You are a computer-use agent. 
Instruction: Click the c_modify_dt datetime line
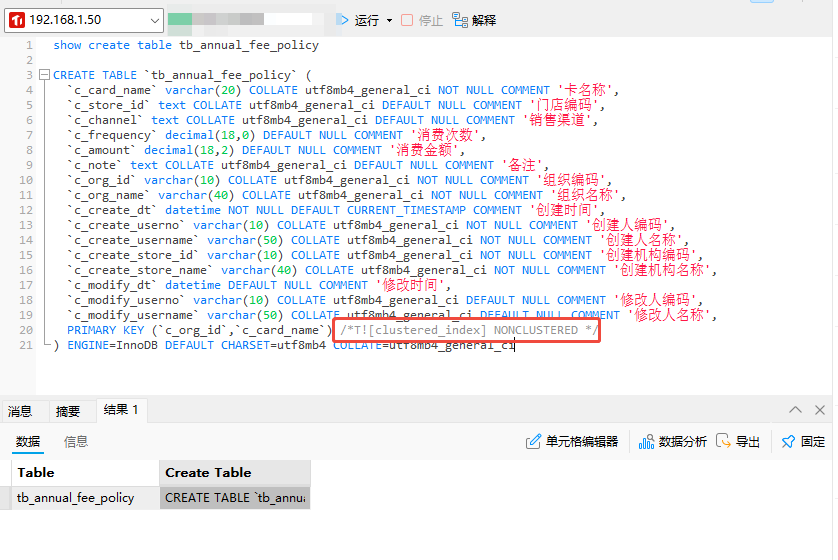(x=259, y=285)
